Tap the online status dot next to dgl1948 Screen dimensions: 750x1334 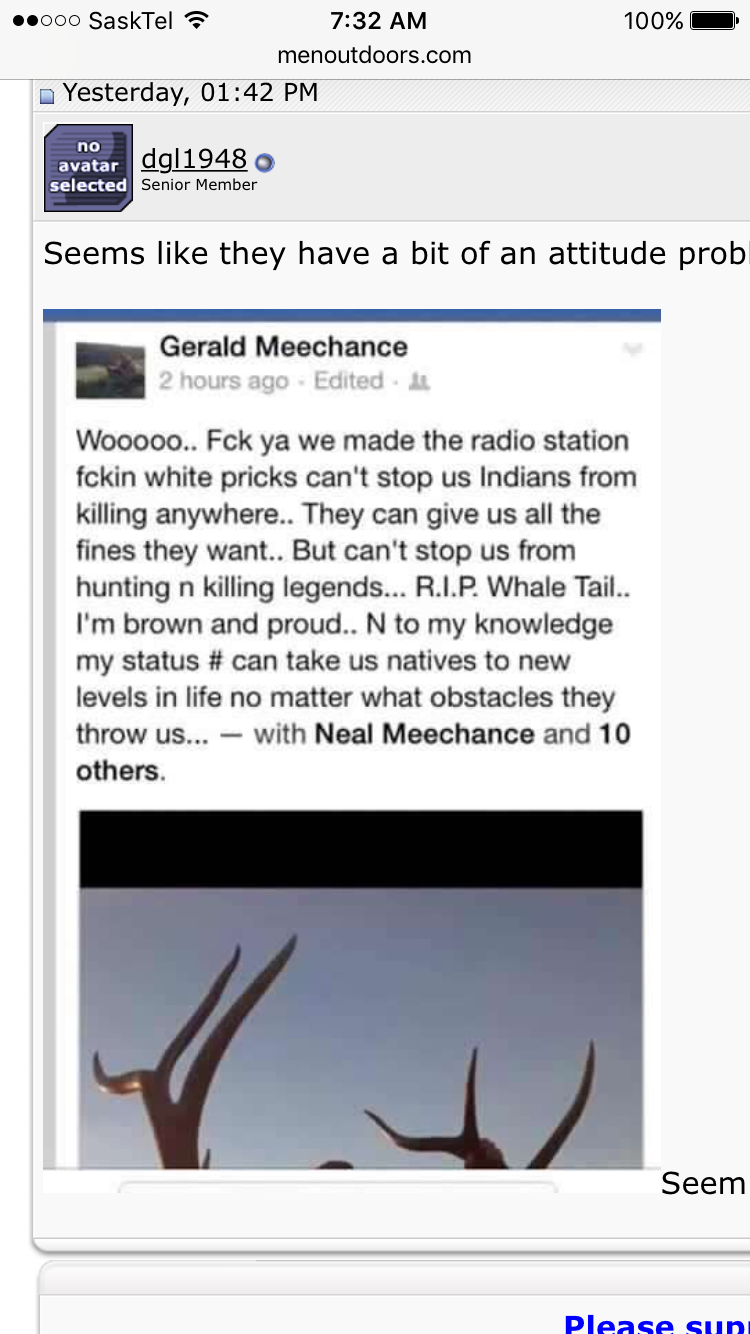point(264,162)
